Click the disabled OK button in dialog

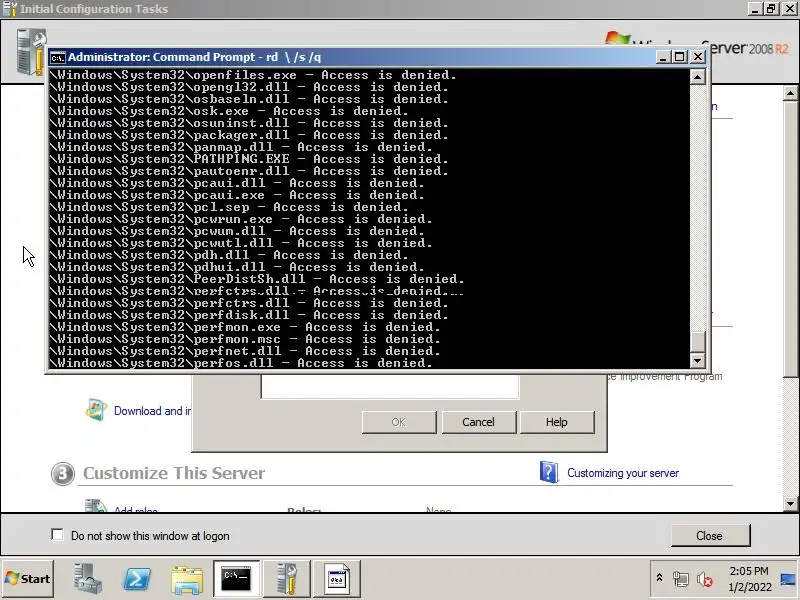coord(399,422)
